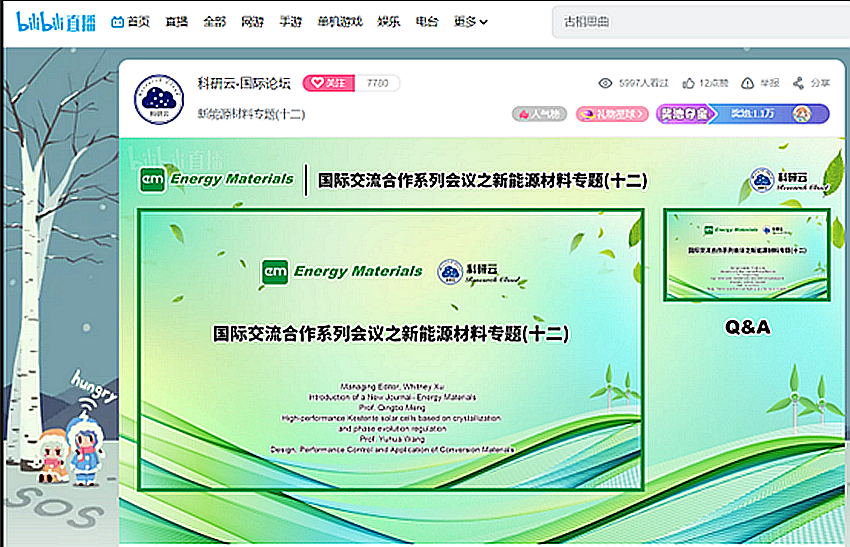This screenshot has width=850, height=547.
Task: Open the purple 奖池夺金 badge
Action: click(684, 114)
